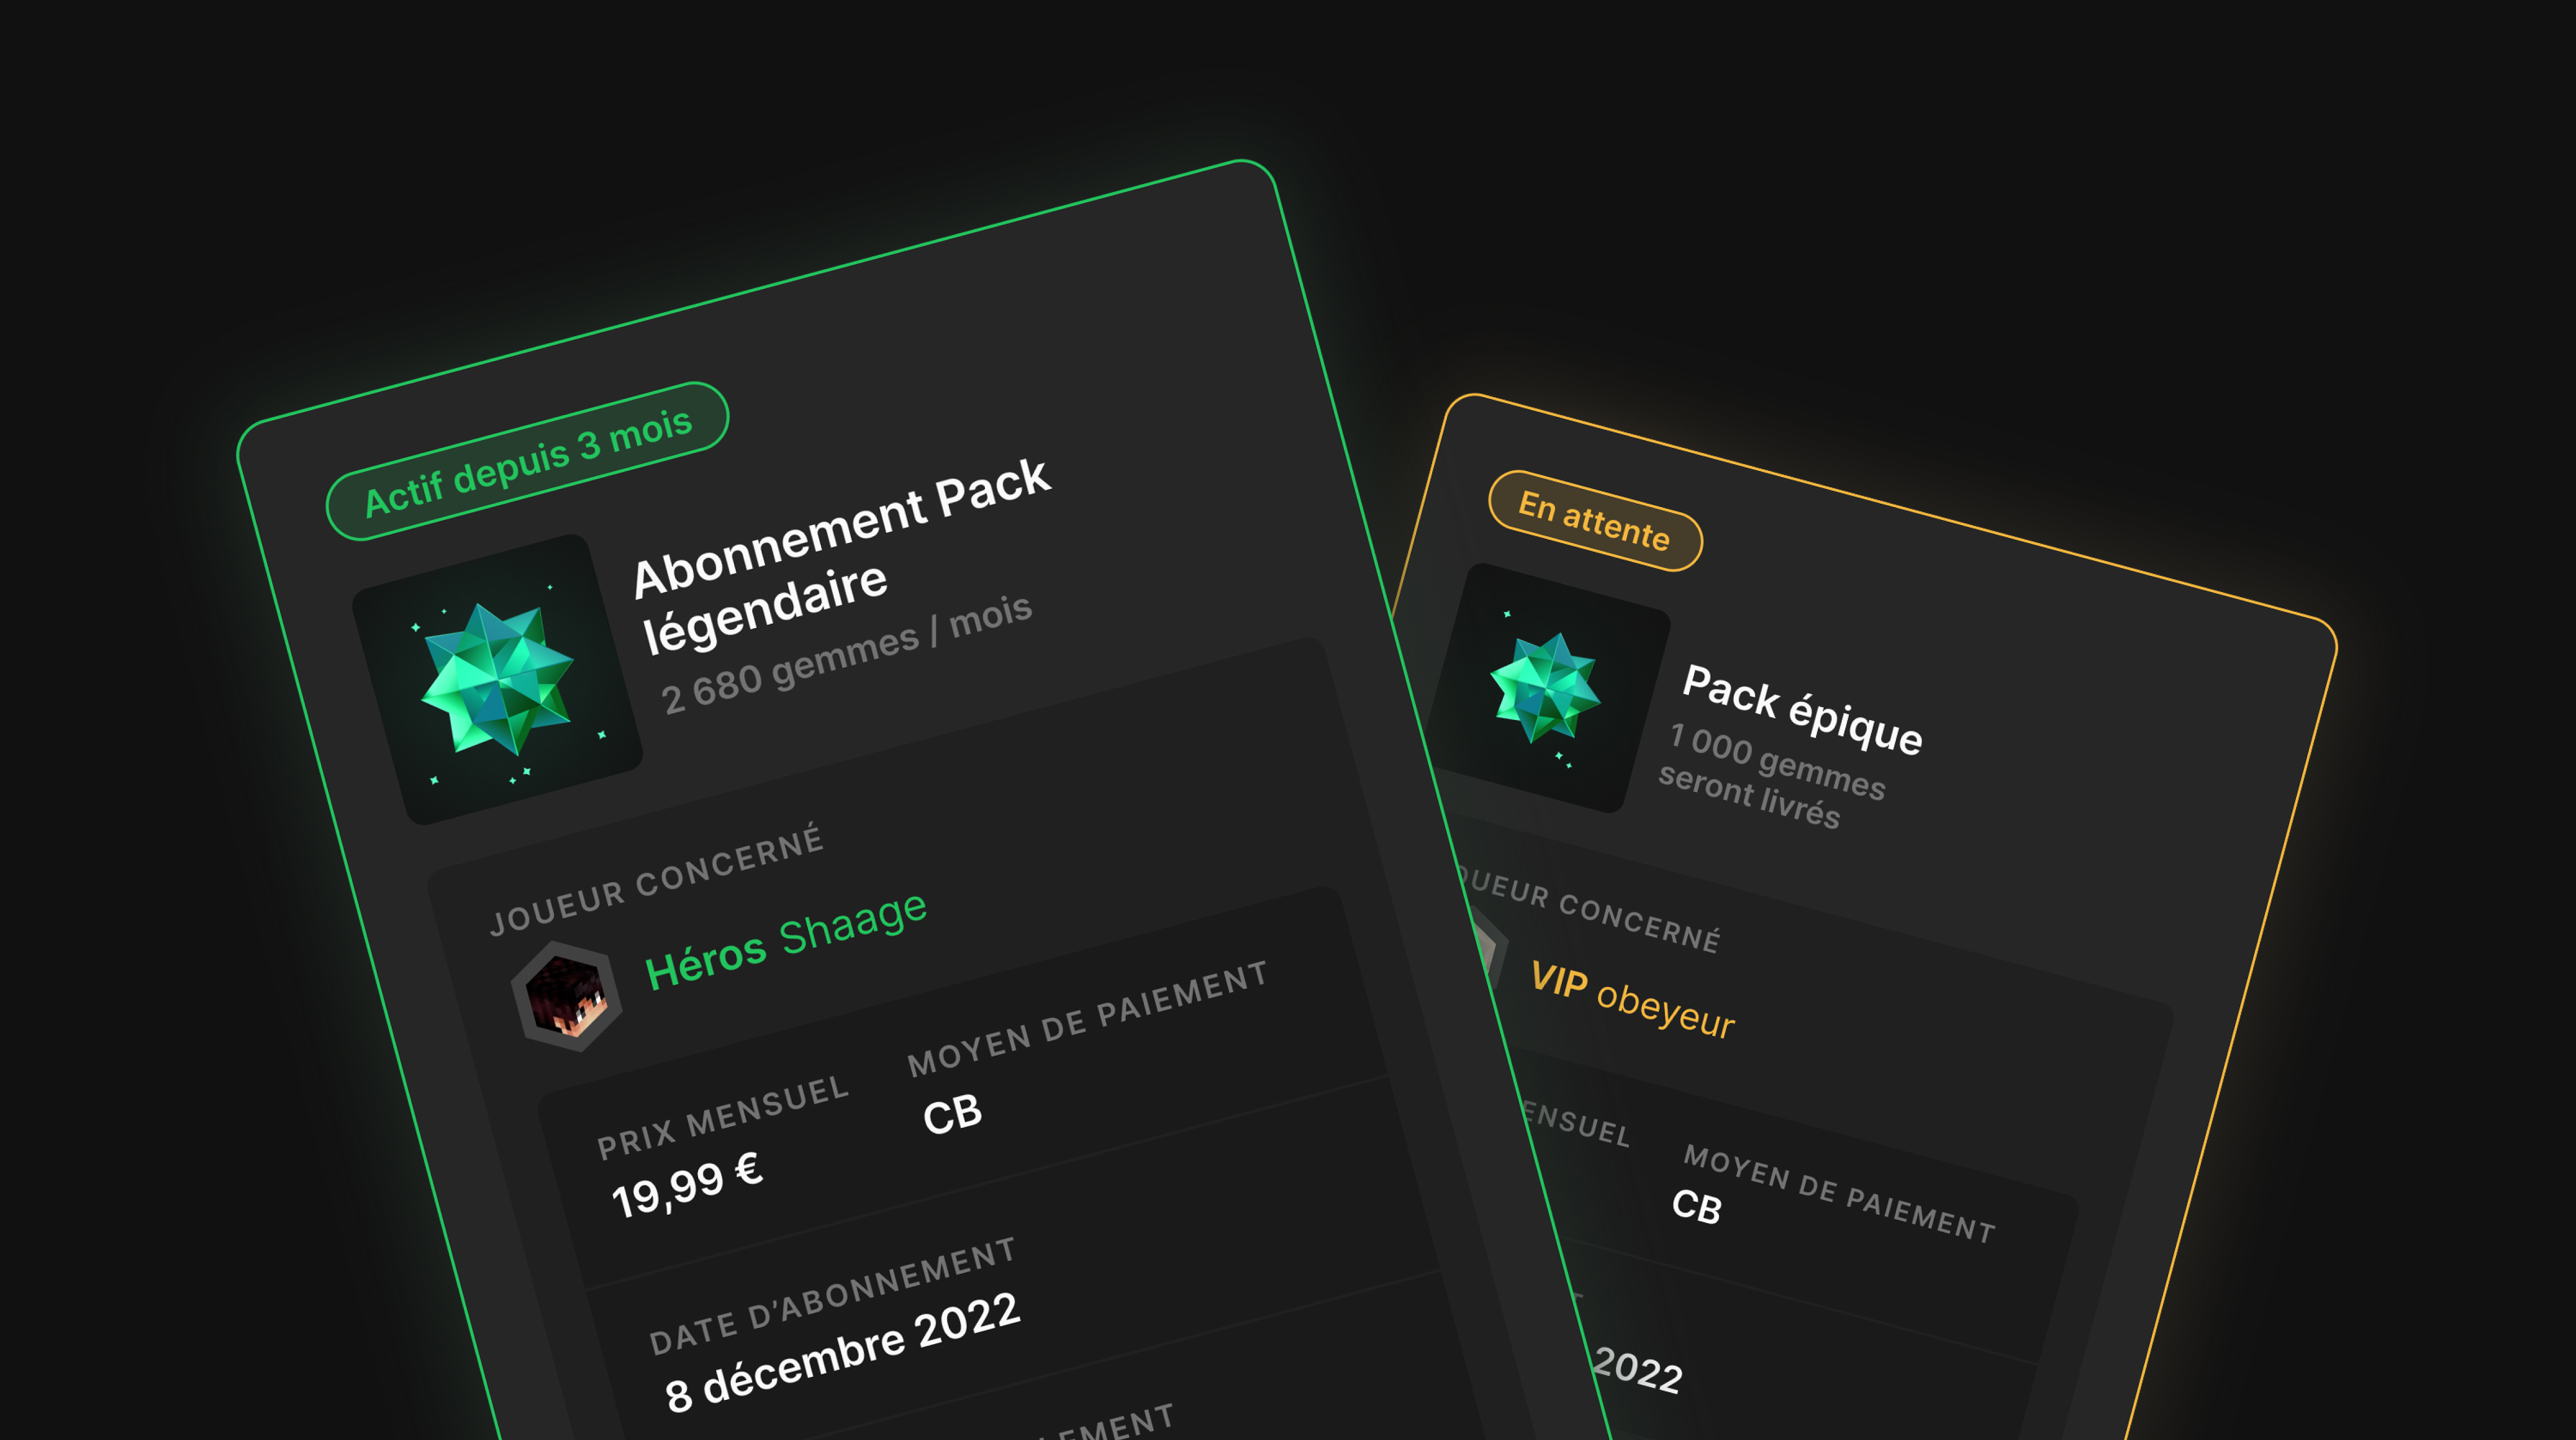Click the '8 décembre 2022' subscription date
The height and width of the screenshot is (1440, 2576).
[842, 1352]
